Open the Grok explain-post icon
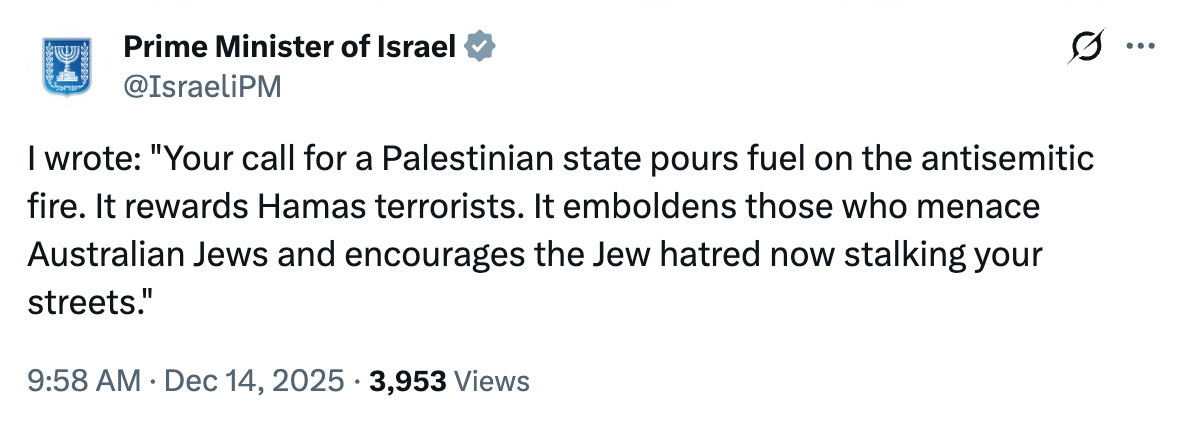The width and height of the screenshot is (1180, 422). point(1084,46)
